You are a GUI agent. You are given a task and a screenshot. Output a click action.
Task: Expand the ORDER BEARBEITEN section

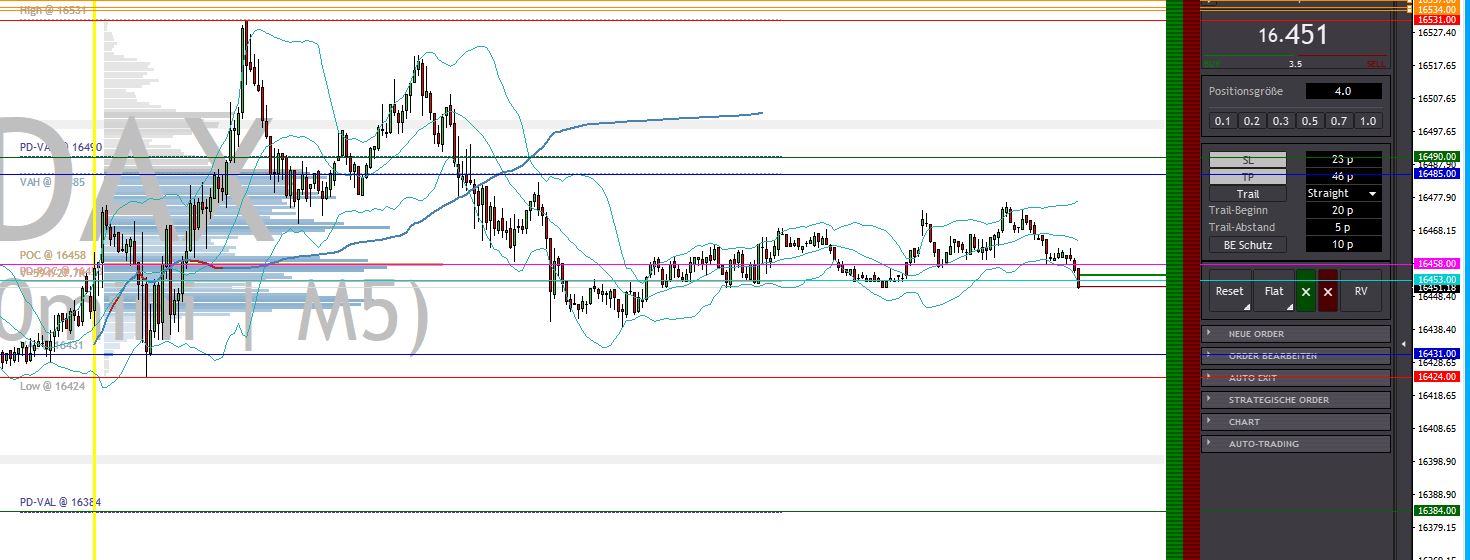tap(1296, 356)
